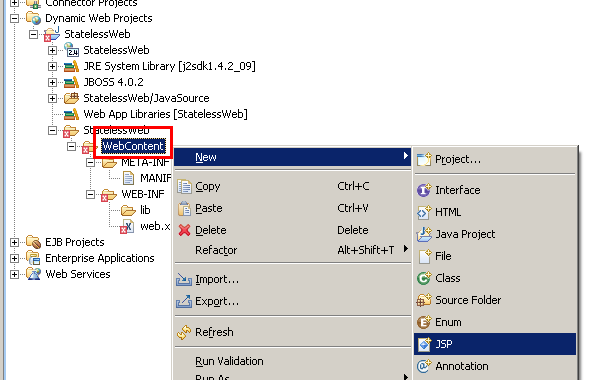Screen dimensions: 593x380
Task: Select Web App Libraries [StatelessWeb] entry
Action: click(x=165, y=114)
